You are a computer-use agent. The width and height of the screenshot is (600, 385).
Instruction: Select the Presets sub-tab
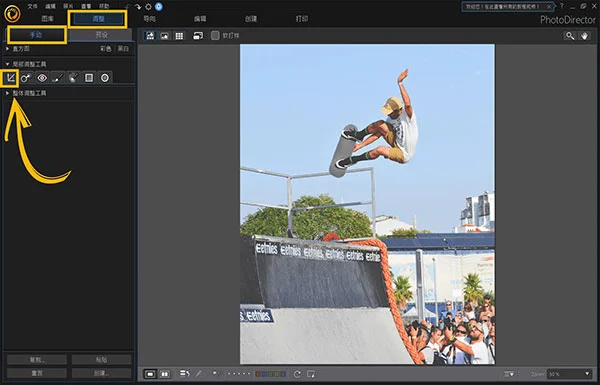tap(101, 35)
